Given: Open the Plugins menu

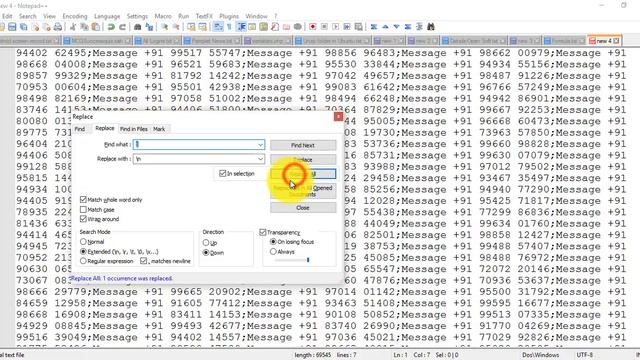Looking at the screenshot, I should [x=229, y=16].
